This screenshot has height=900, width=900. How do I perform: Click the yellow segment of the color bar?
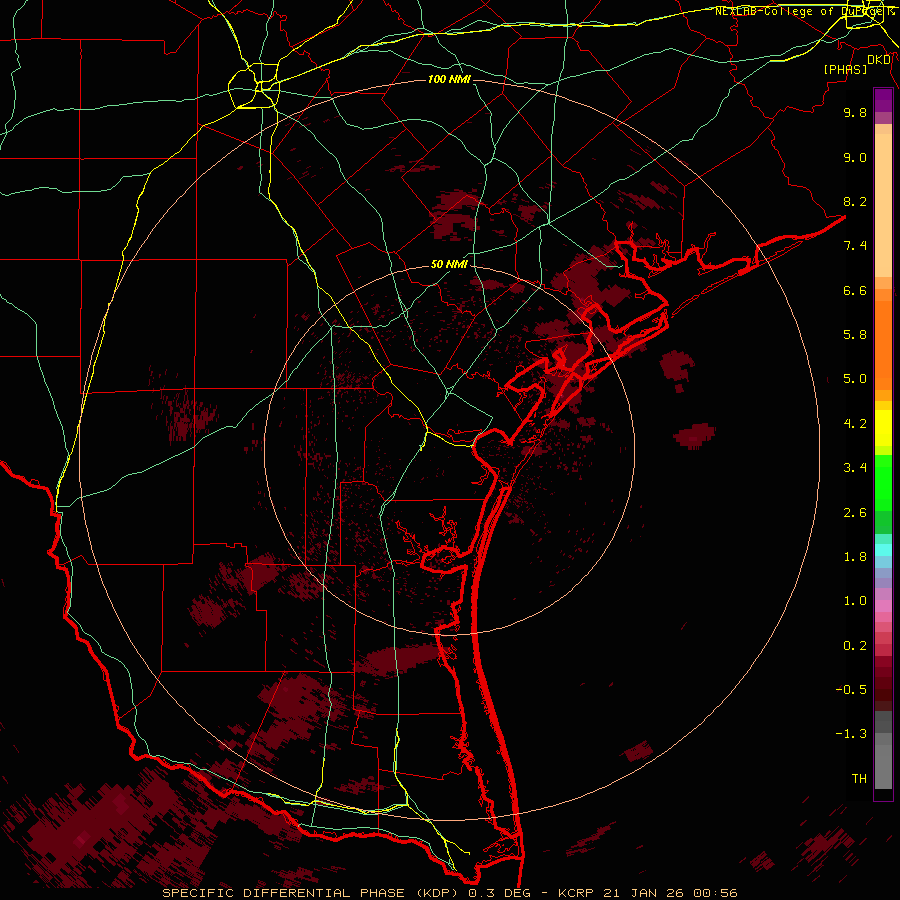point(883,428)
